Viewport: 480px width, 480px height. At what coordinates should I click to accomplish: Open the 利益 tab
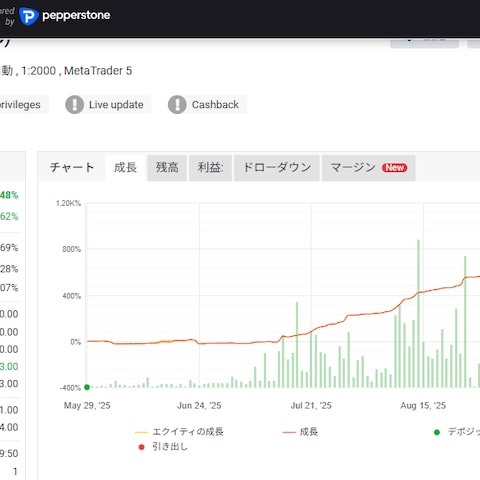[x=210, y=168]
